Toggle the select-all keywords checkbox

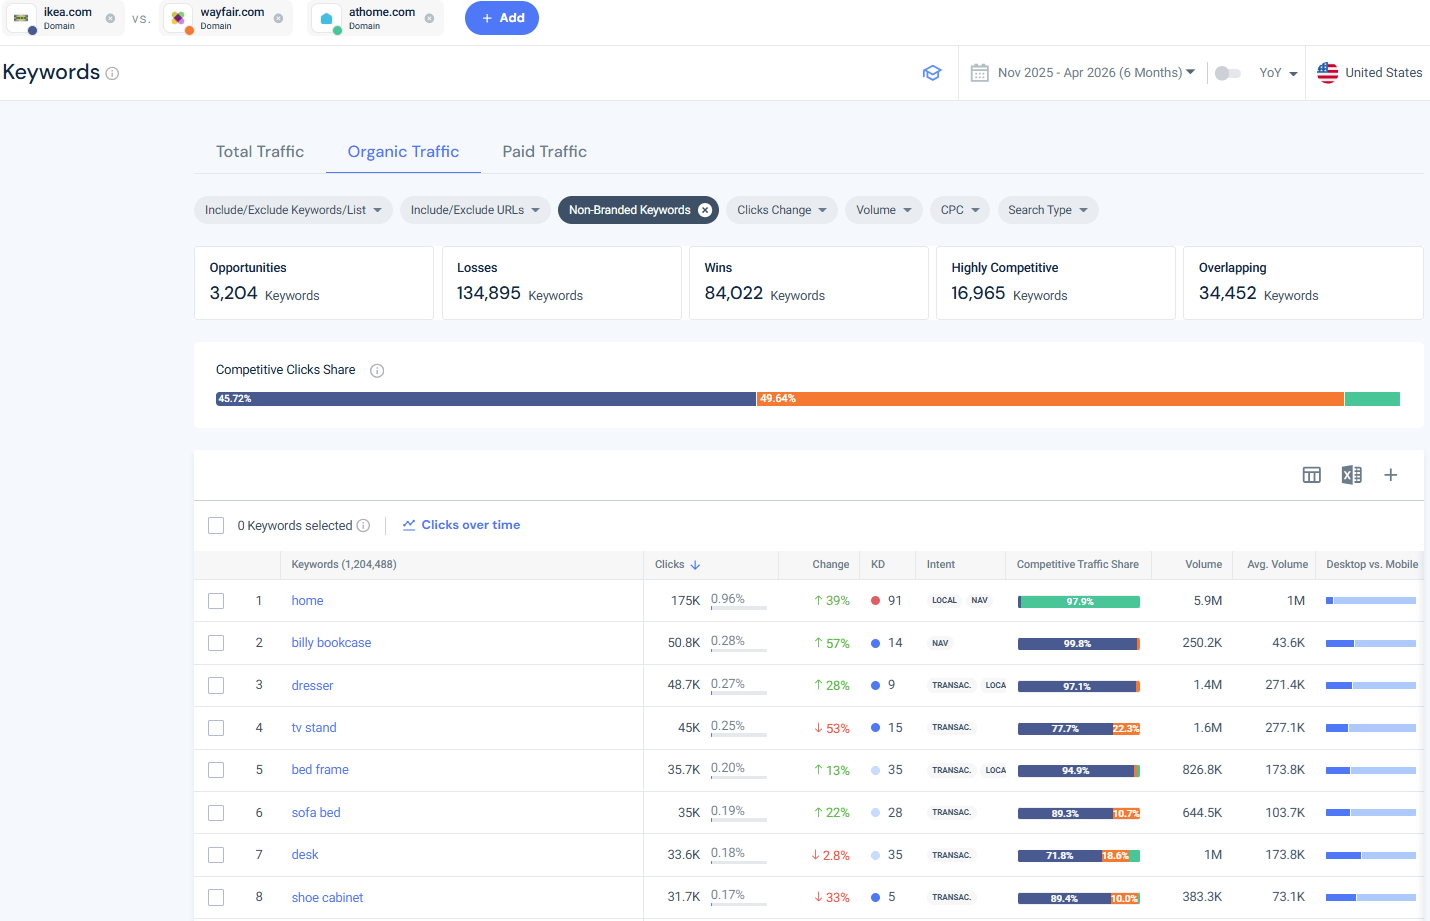pyautogui.click(x=216, y=526)
